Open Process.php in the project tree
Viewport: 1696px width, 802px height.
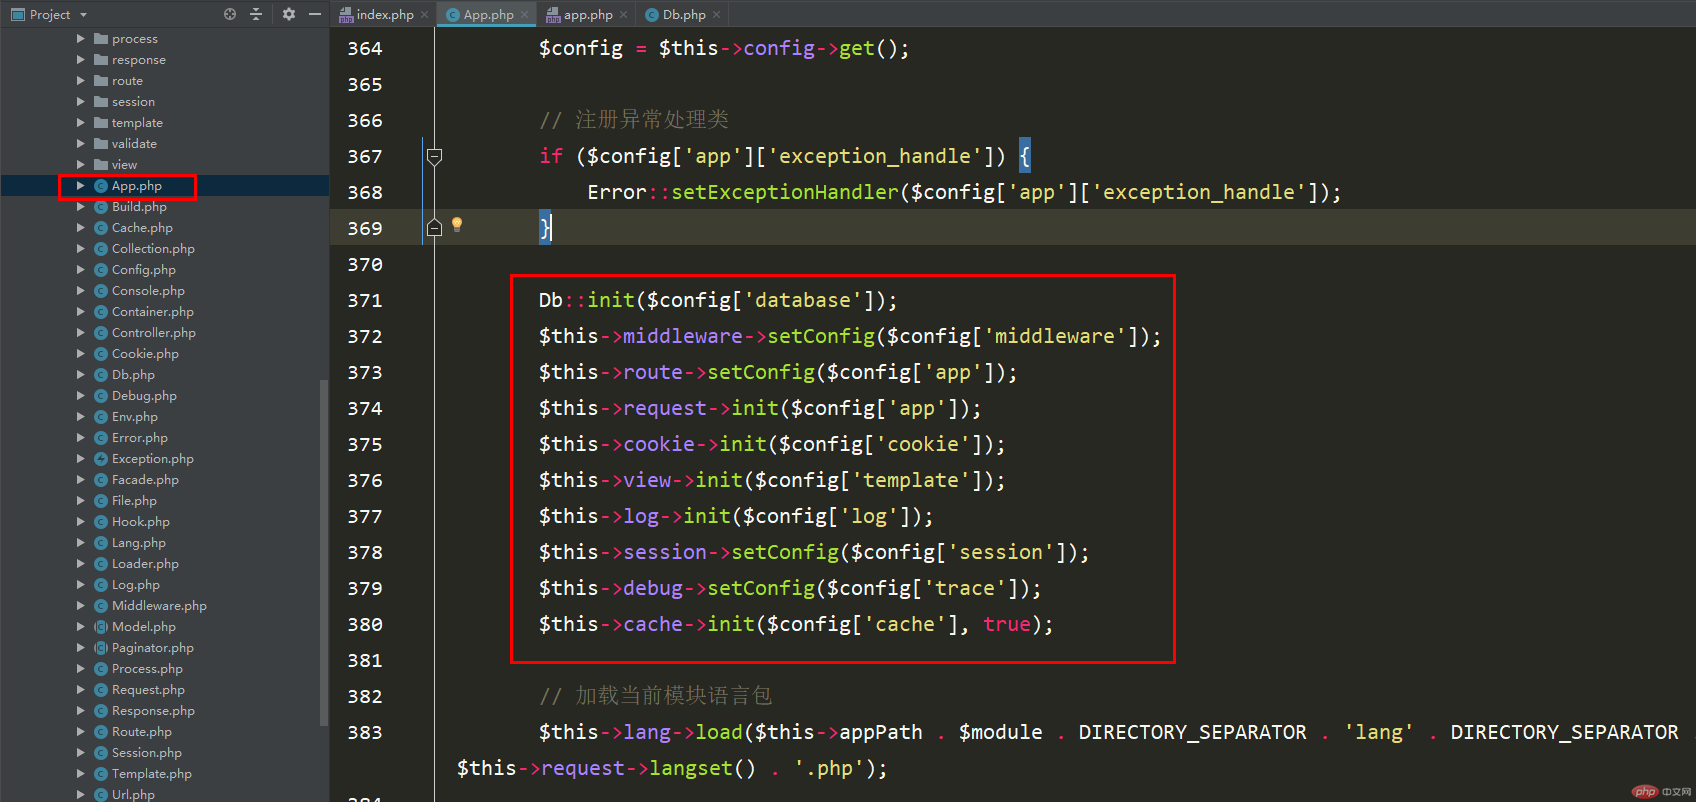[147, 669]
